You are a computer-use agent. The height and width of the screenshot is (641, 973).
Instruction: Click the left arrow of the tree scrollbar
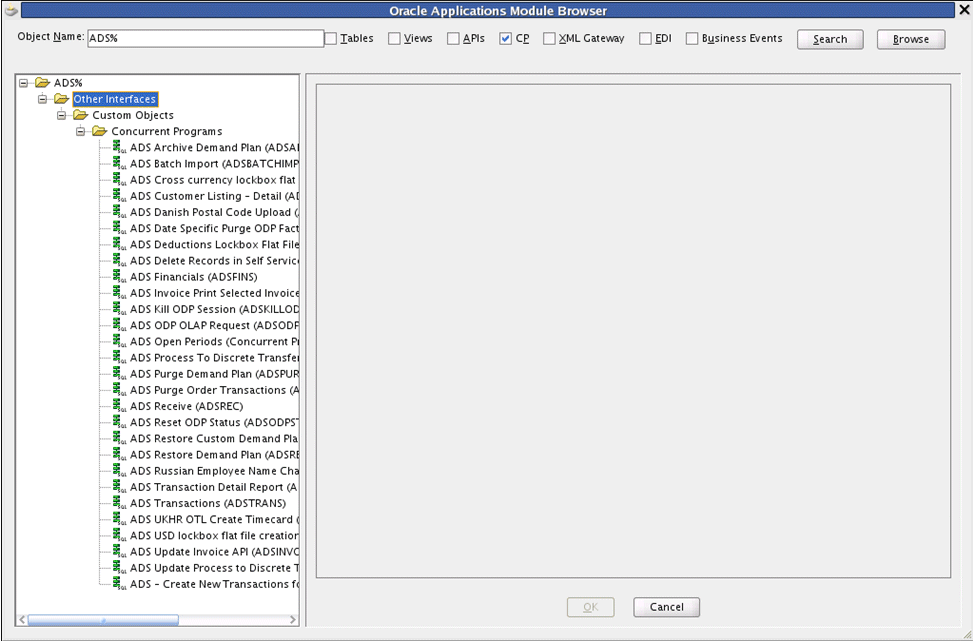[22, 620]
